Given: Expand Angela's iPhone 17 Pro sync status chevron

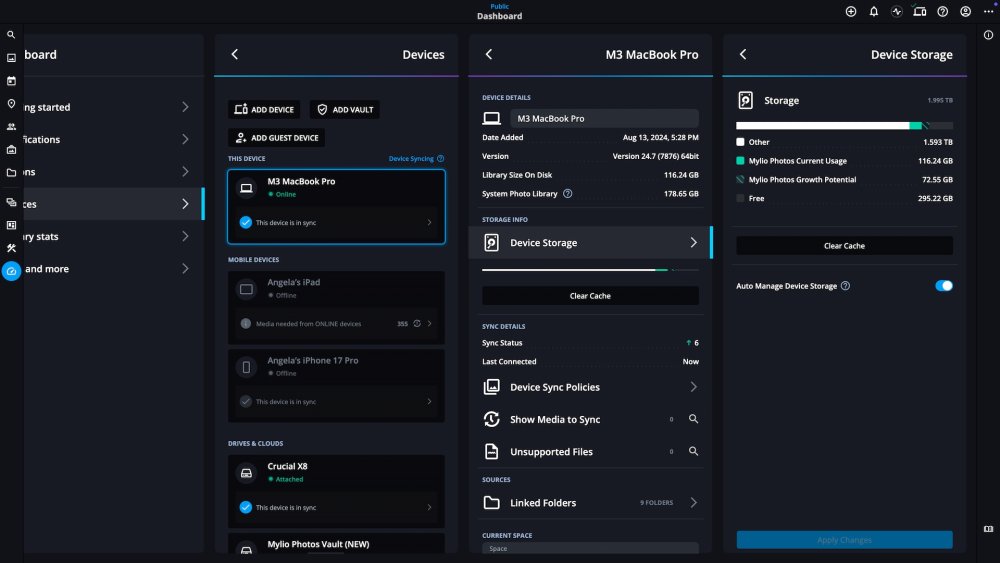Looking at the screenshot, I should click(x=429, y=402).
